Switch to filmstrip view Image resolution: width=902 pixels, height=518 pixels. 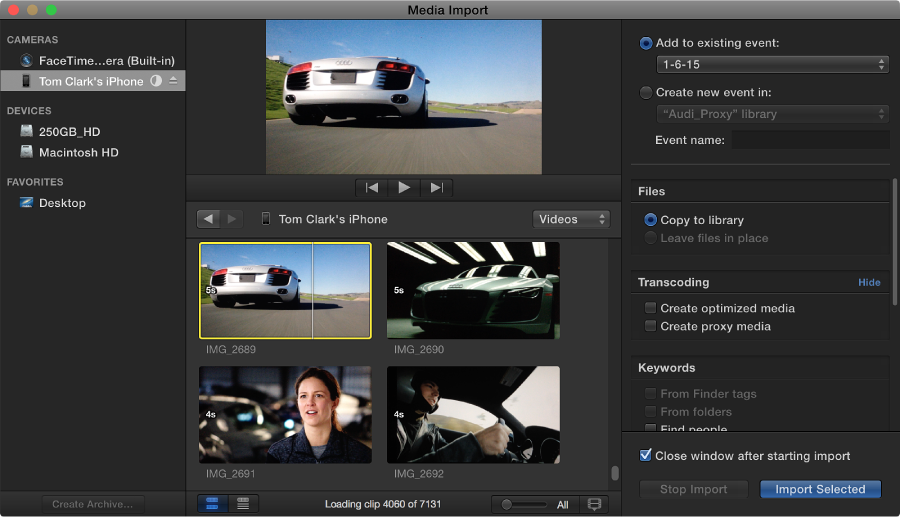click(x=212, y=504)
